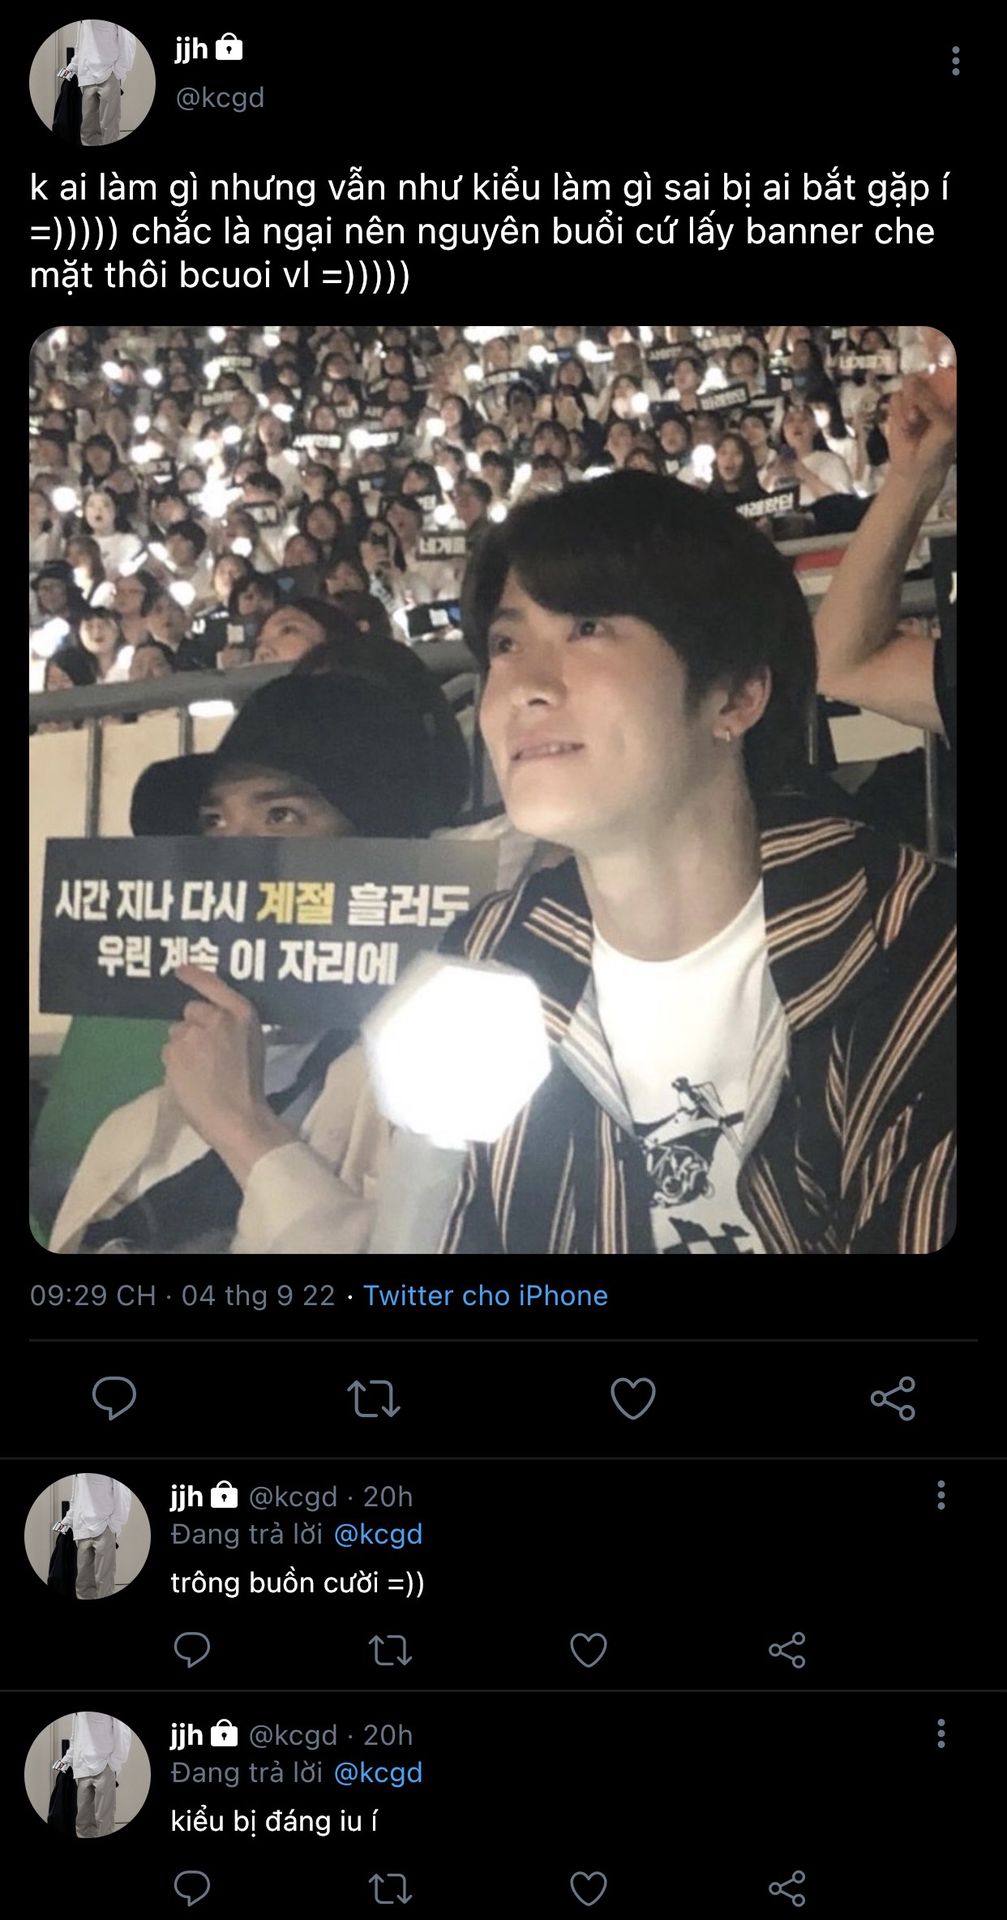Like the "kiểu bị đáng iu í" reply
The image size is (1007, 1920).
coord(588,1888)
